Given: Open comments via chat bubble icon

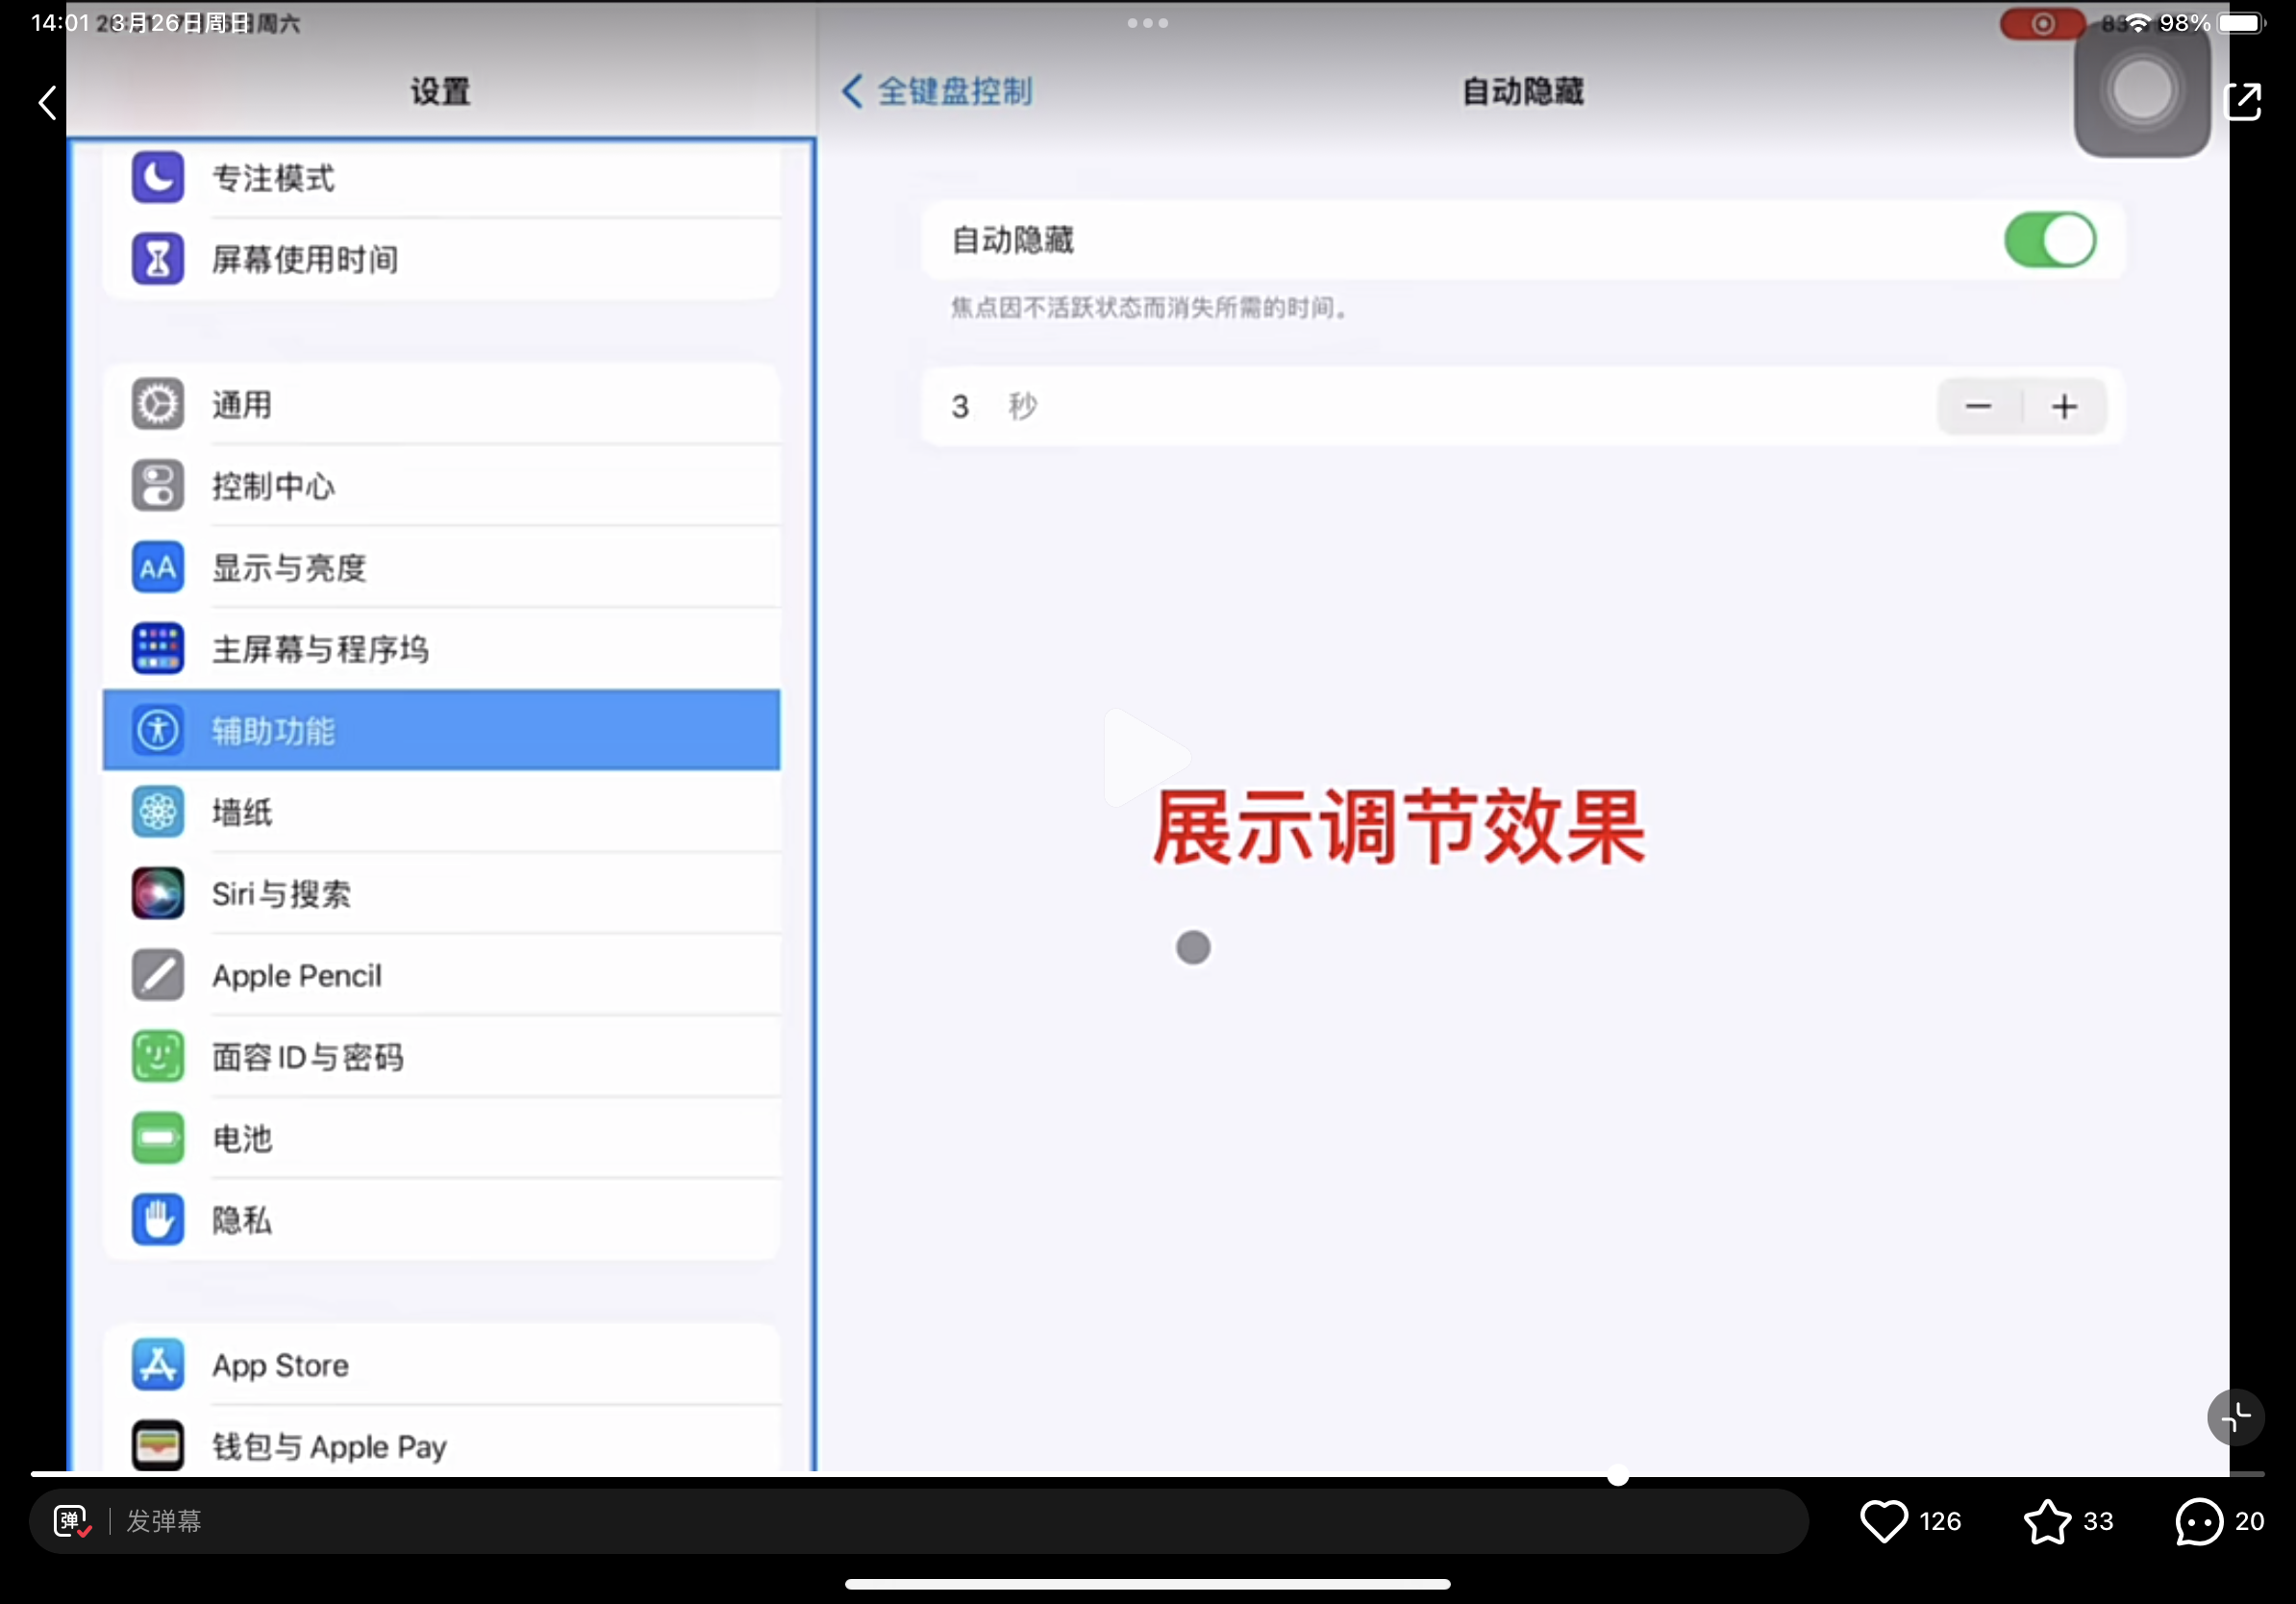Looking at the screenshot, I should [x=2198, y=1521].
